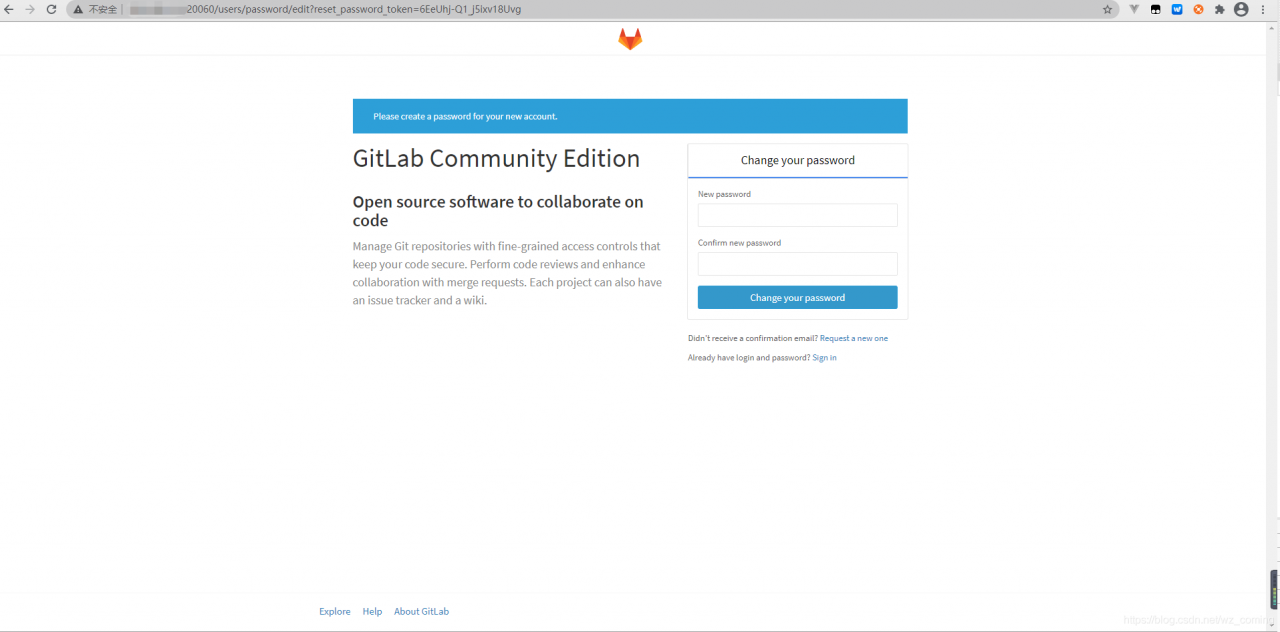
Task: Click the 'New password' label
Action: click(x=724, y=194)
